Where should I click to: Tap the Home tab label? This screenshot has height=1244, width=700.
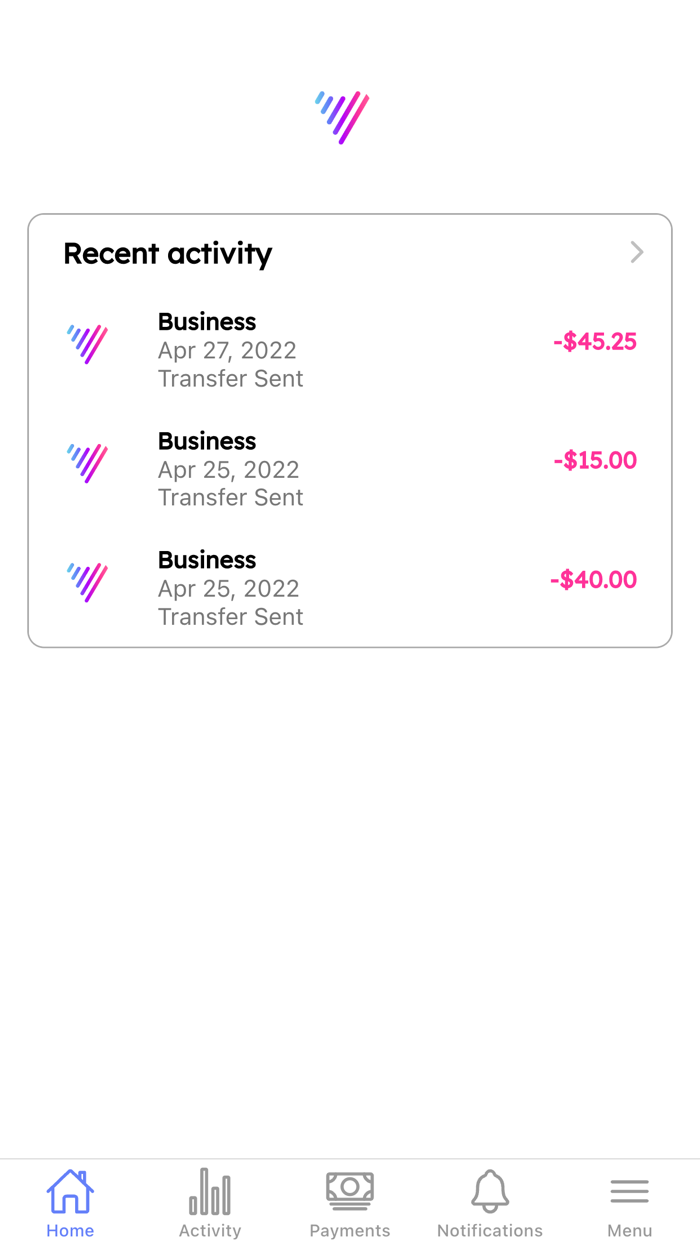70,1231
